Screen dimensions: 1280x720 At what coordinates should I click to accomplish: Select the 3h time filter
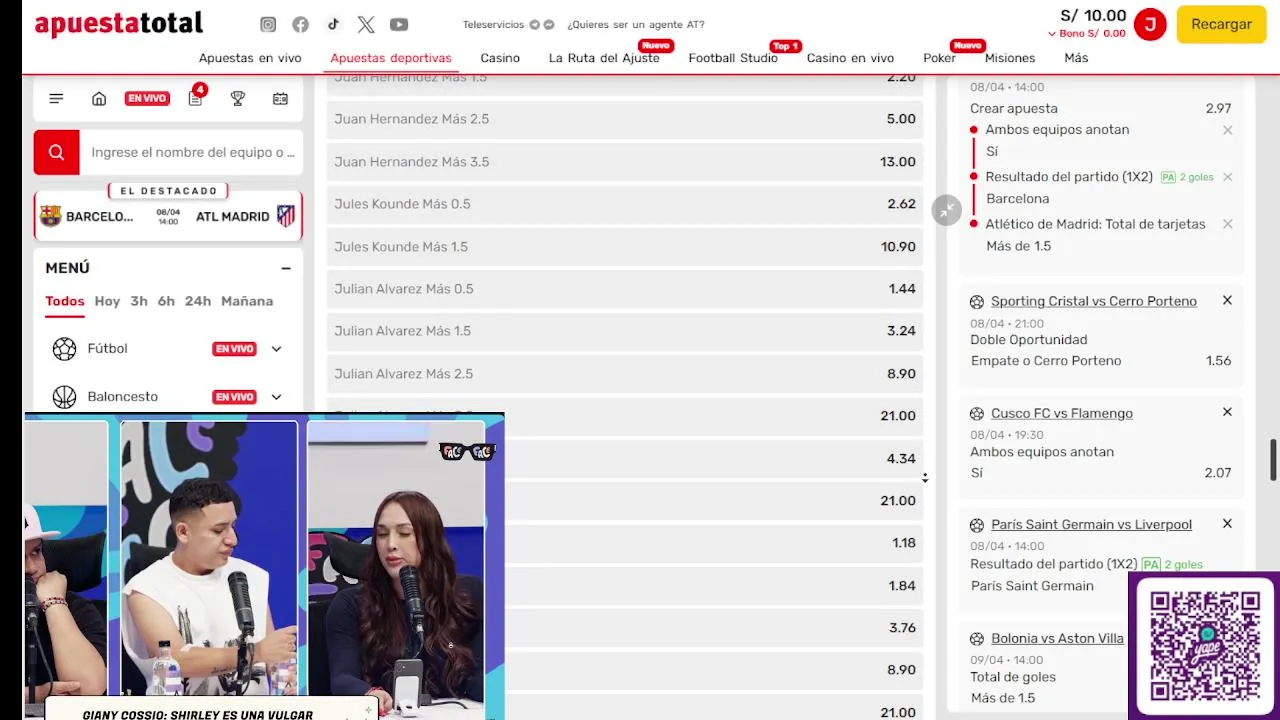pos(139,301)
